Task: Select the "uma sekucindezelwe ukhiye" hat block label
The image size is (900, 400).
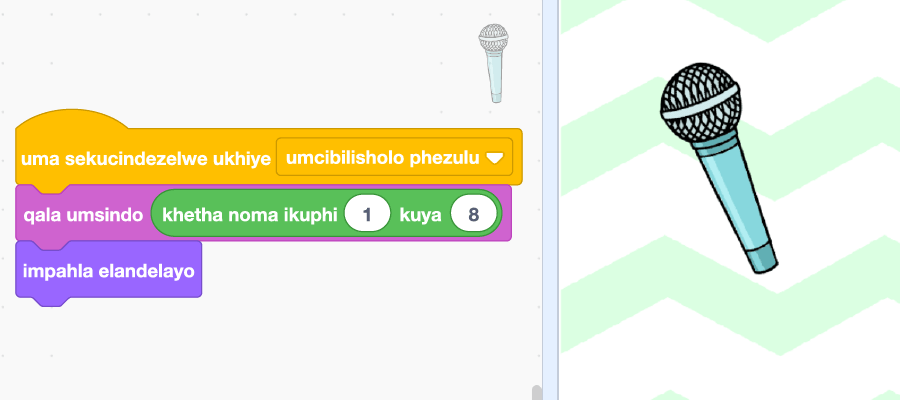Action: pos(145,158)
